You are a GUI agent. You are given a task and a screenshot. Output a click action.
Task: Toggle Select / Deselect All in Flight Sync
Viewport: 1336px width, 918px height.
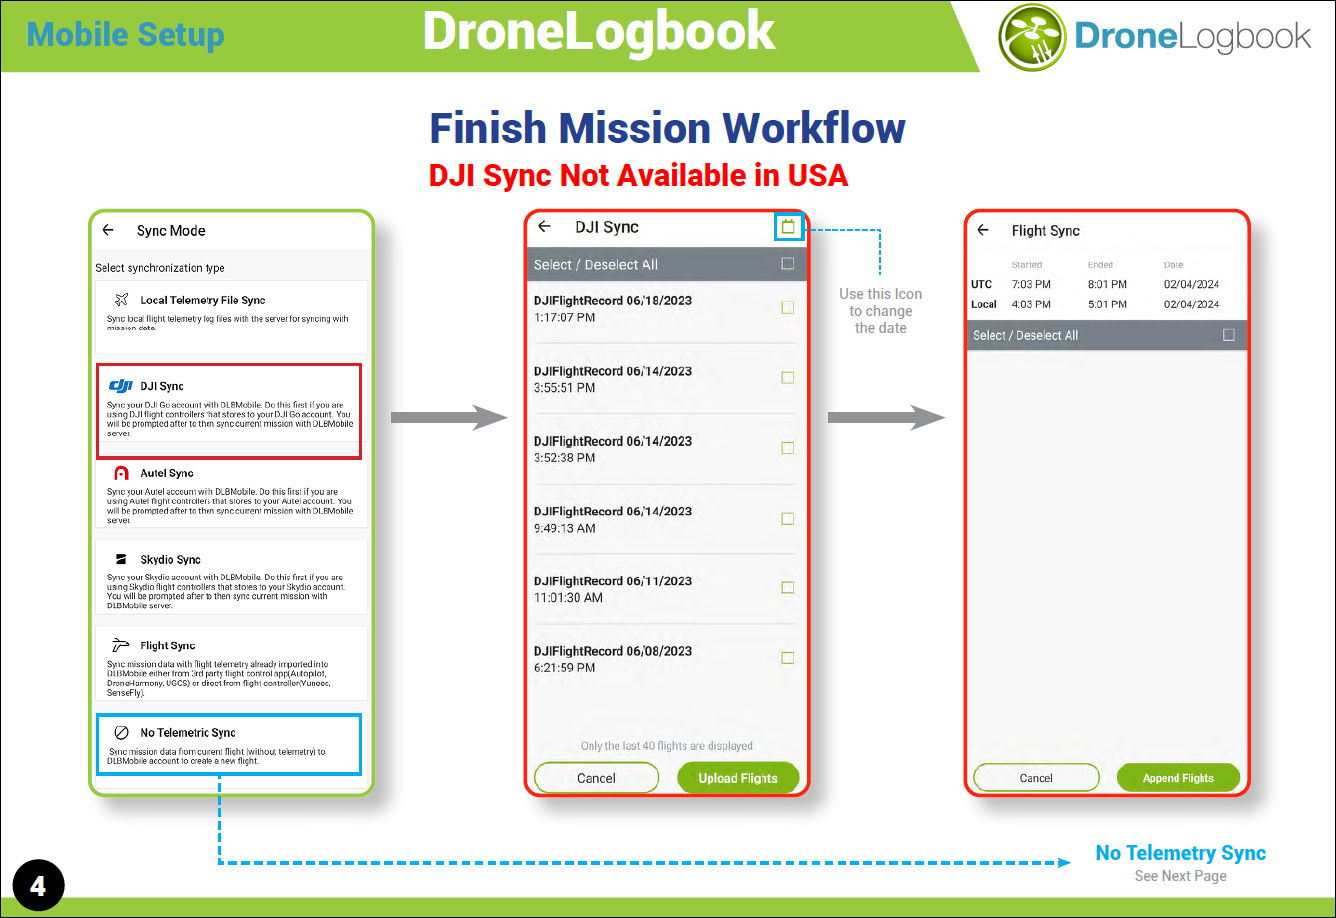point(1229,335)
